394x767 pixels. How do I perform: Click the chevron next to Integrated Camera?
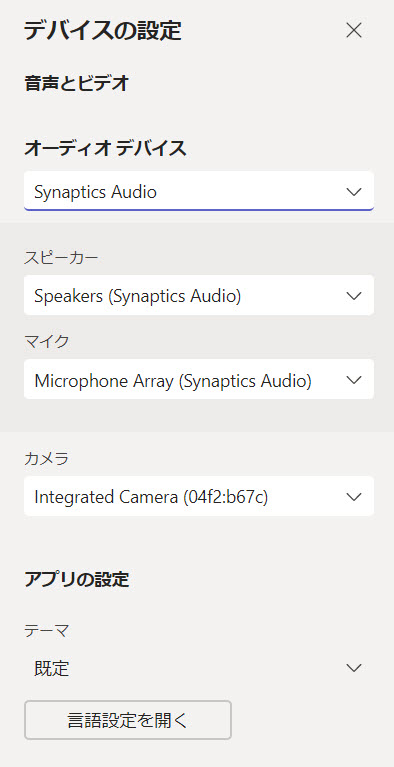[353, 496]
